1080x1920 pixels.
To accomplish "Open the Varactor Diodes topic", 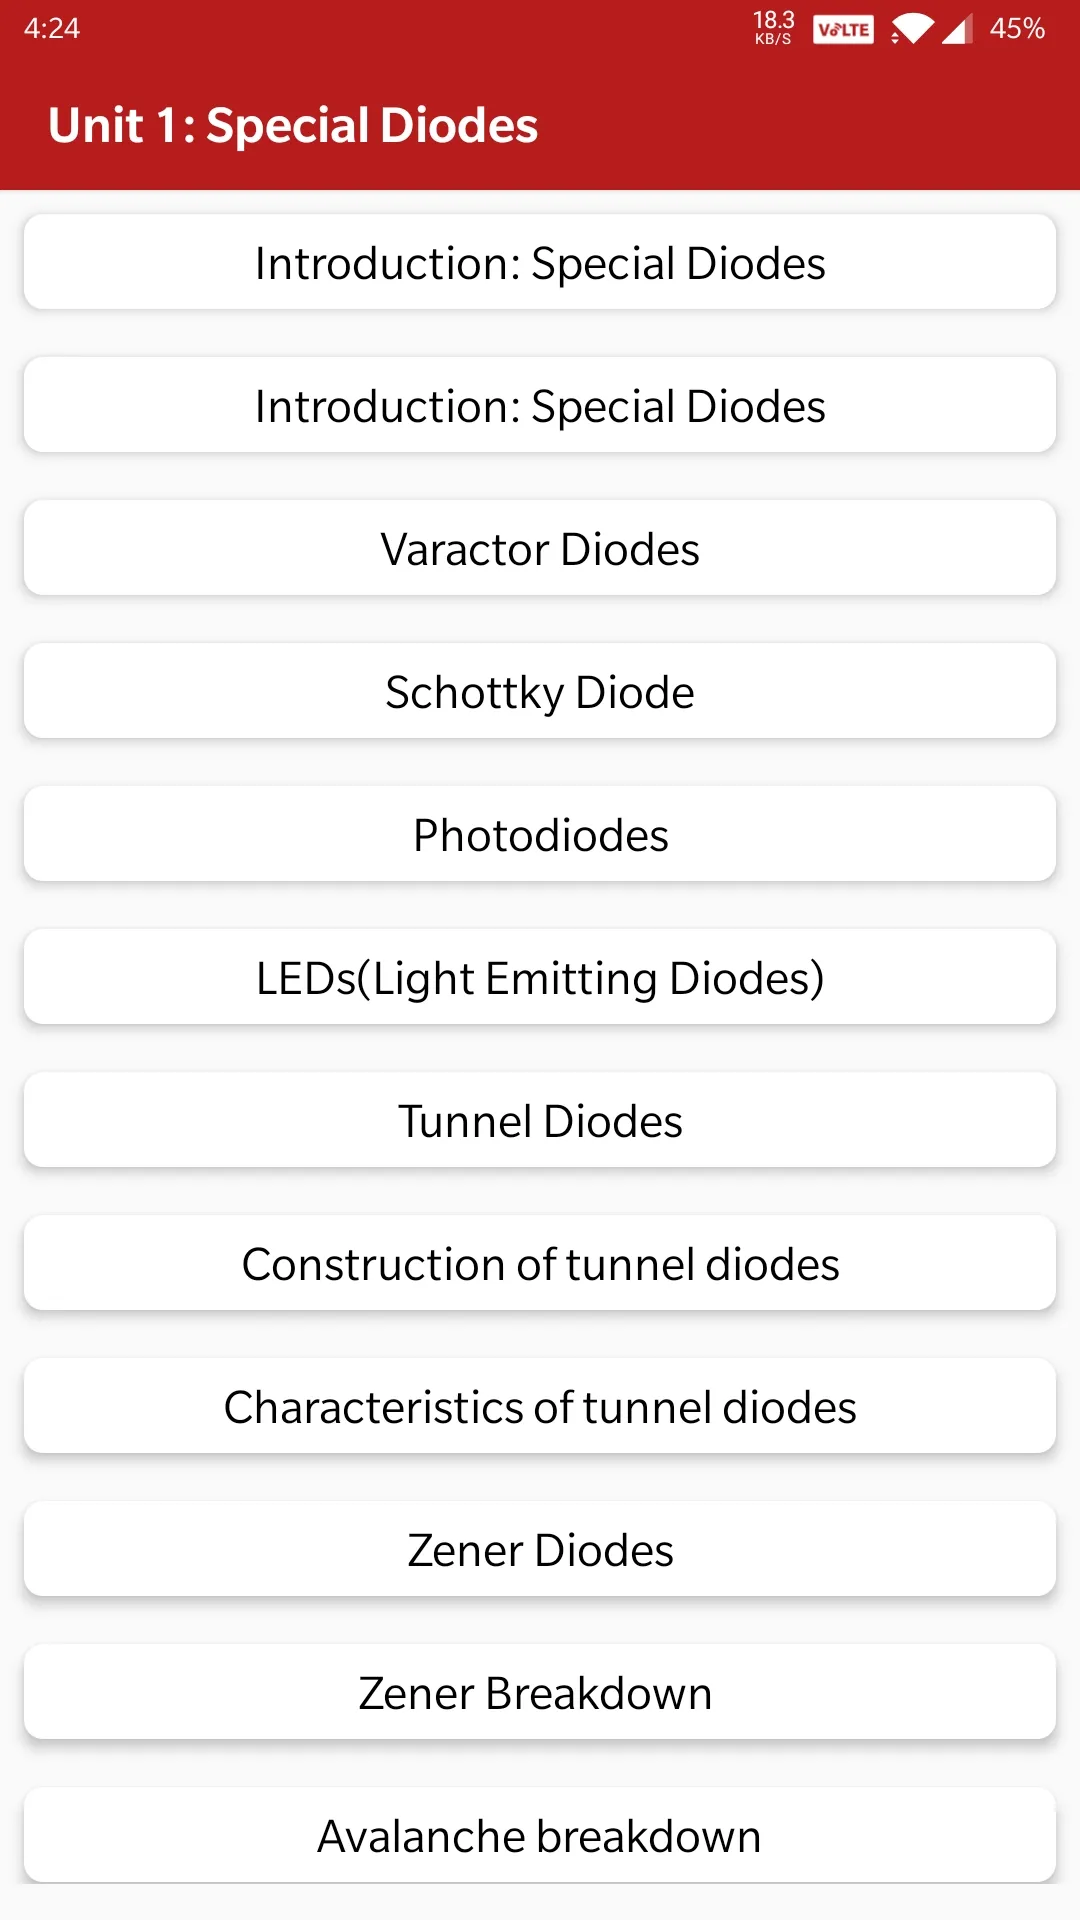I will point(540,548).
